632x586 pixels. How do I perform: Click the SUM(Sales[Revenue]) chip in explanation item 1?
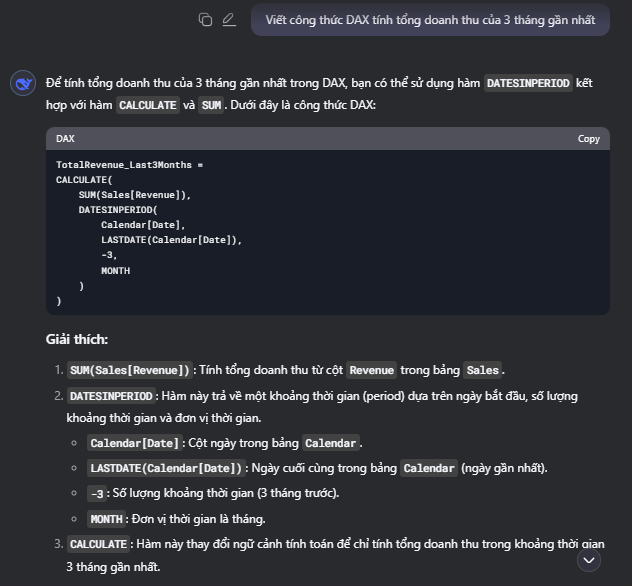coord(129,370)
